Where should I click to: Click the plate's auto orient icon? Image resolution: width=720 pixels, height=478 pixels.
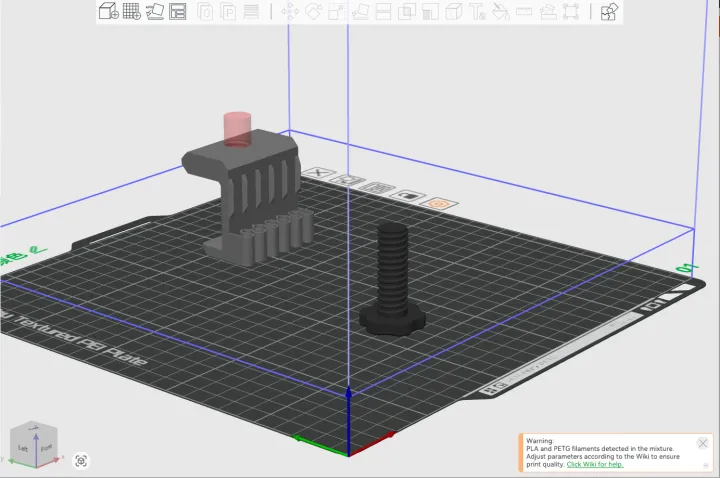(x=348, y=180)
